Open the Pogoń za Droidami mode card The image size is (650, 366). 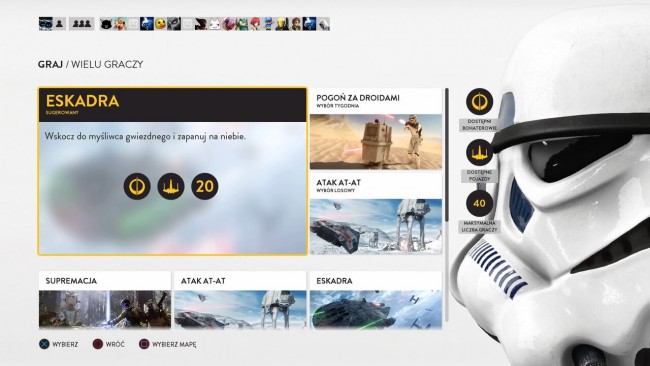[376, 129]
